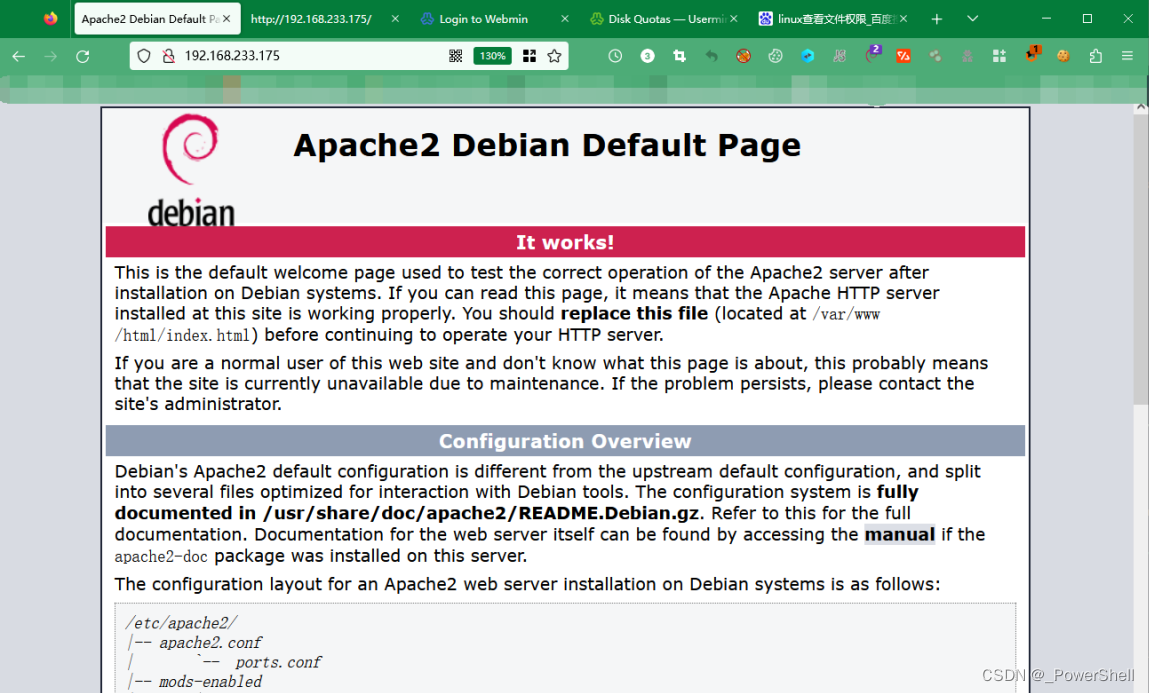This screenshot has height=693, width=1149.
Task: Click the forward navigation arrow
Action: 51,56
